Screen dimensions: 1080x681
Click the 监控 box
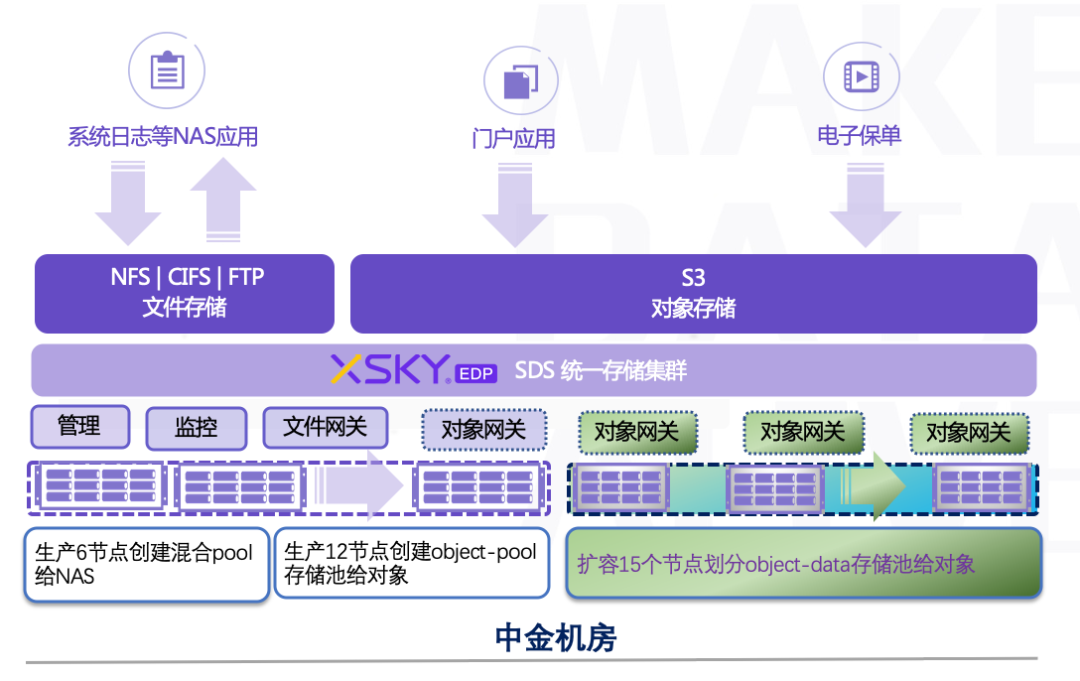pyautogui.click(x=196, y=428)
